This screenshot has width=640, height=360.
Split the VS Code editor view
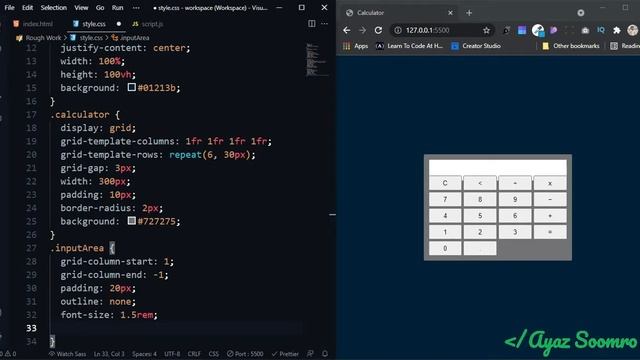coord(311,24)
